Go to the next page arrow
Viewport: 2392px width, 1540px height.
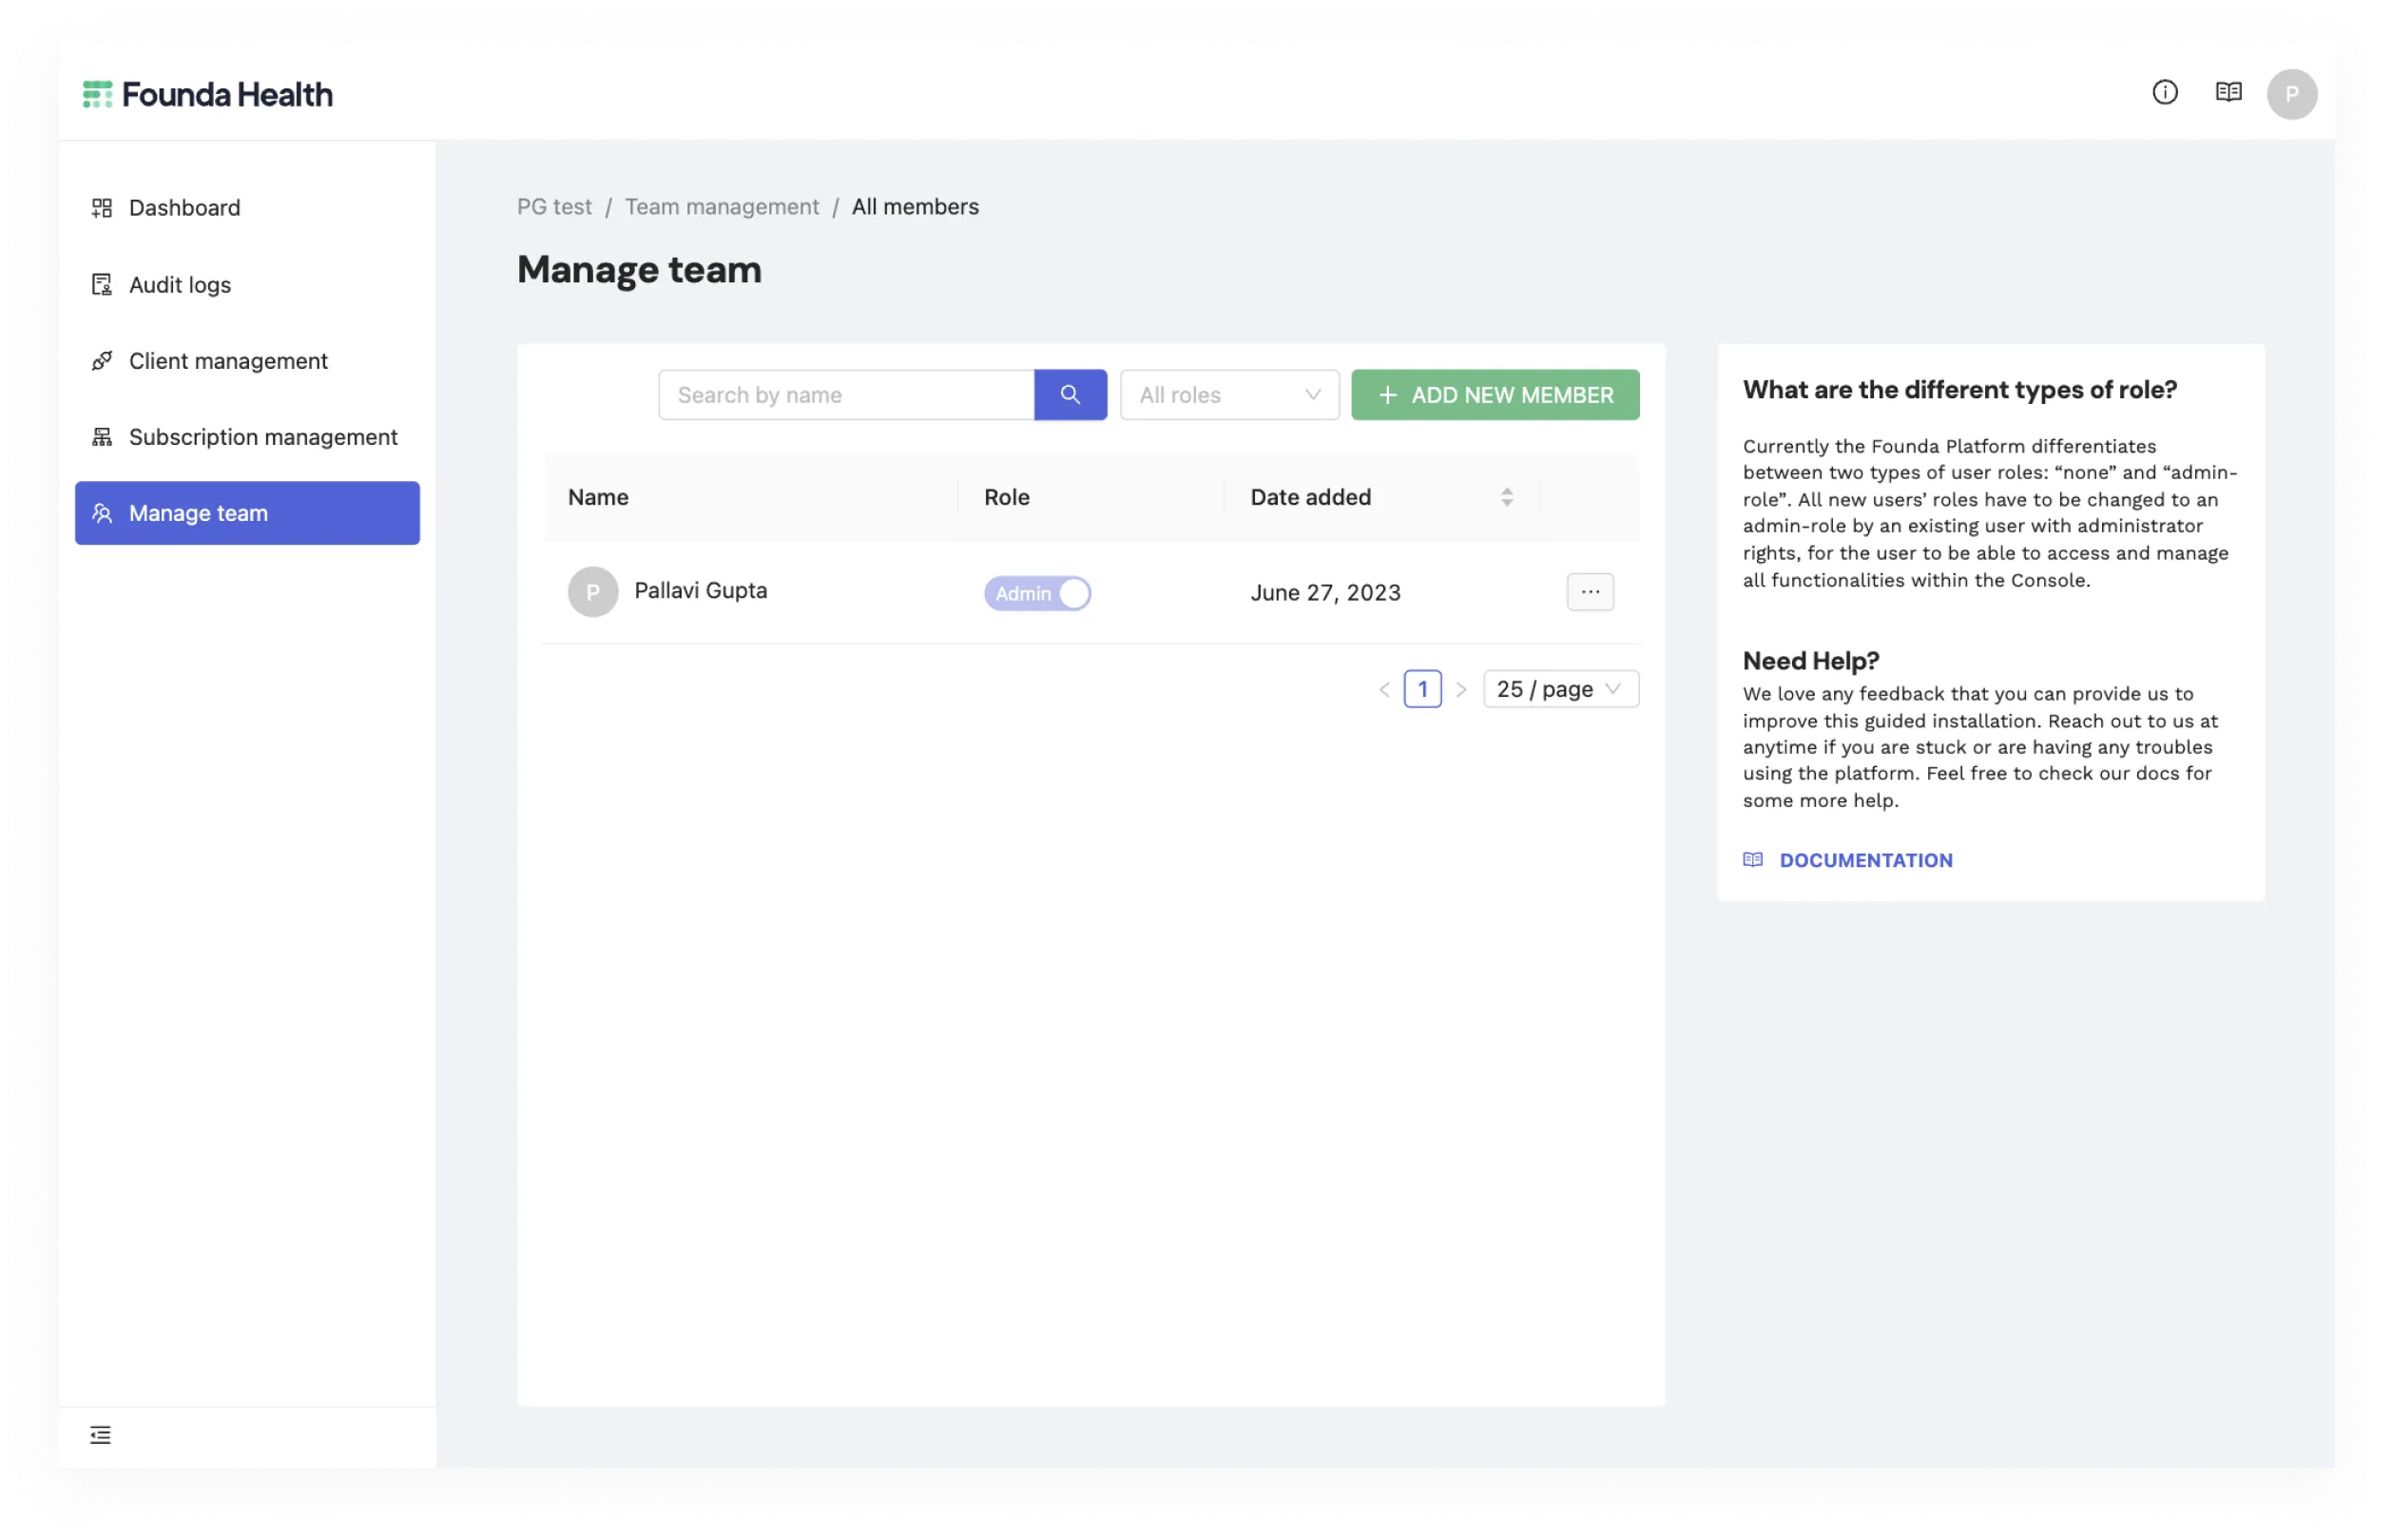pos(1461,689)
